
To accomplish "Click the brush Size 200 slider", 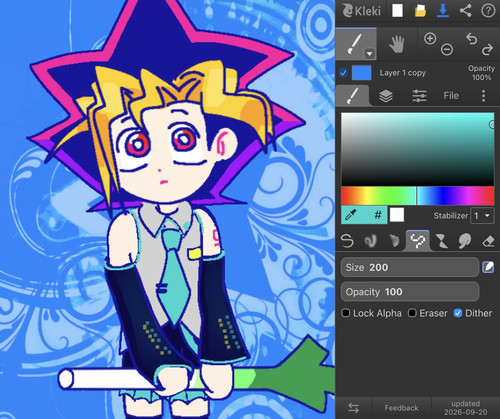I will [410, 267].
